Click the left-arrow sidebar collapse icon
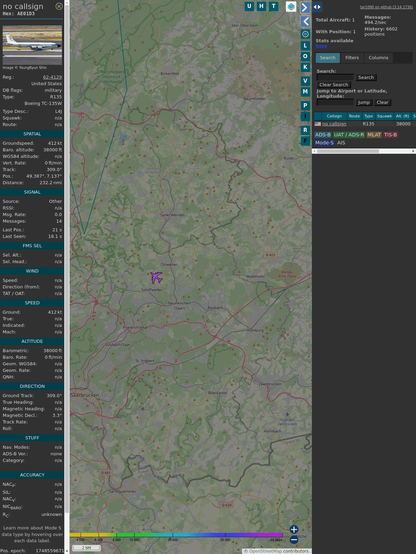 point(305,22)
